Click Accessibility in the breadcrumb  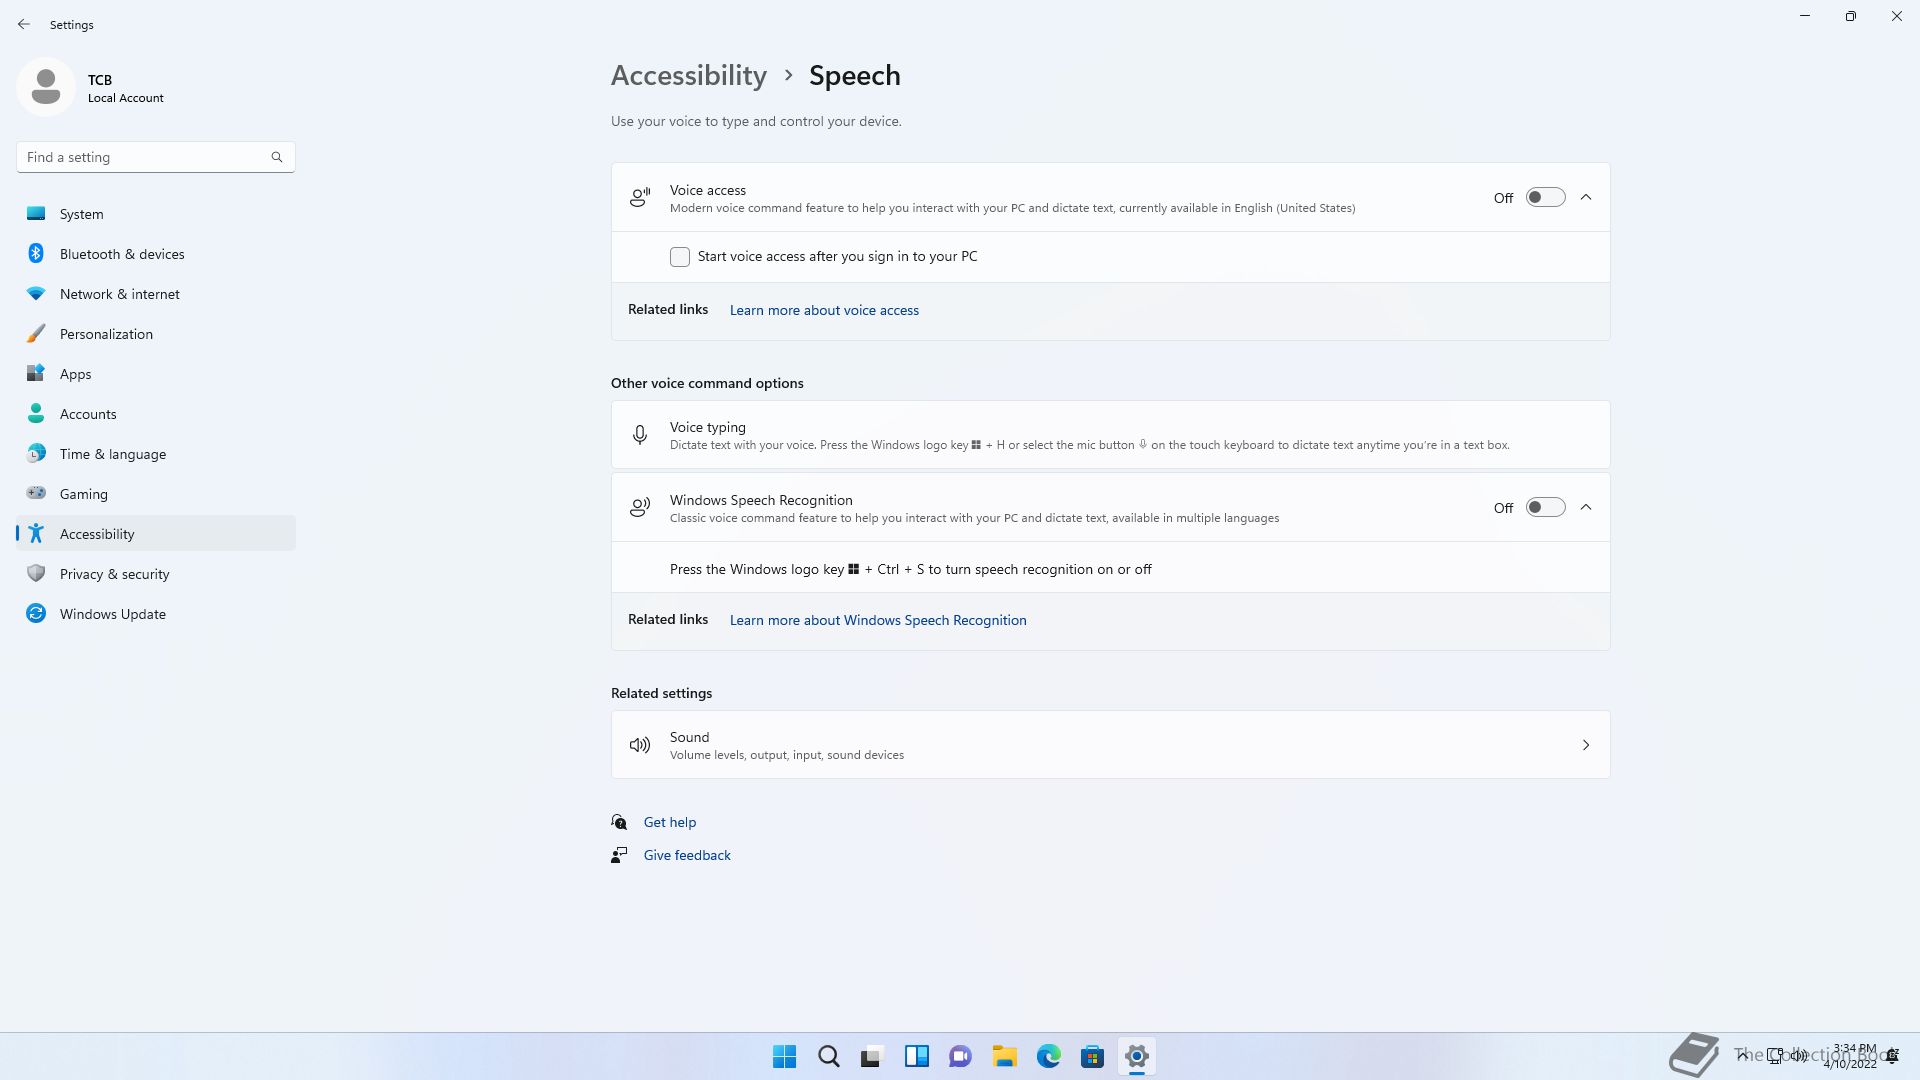689,75
